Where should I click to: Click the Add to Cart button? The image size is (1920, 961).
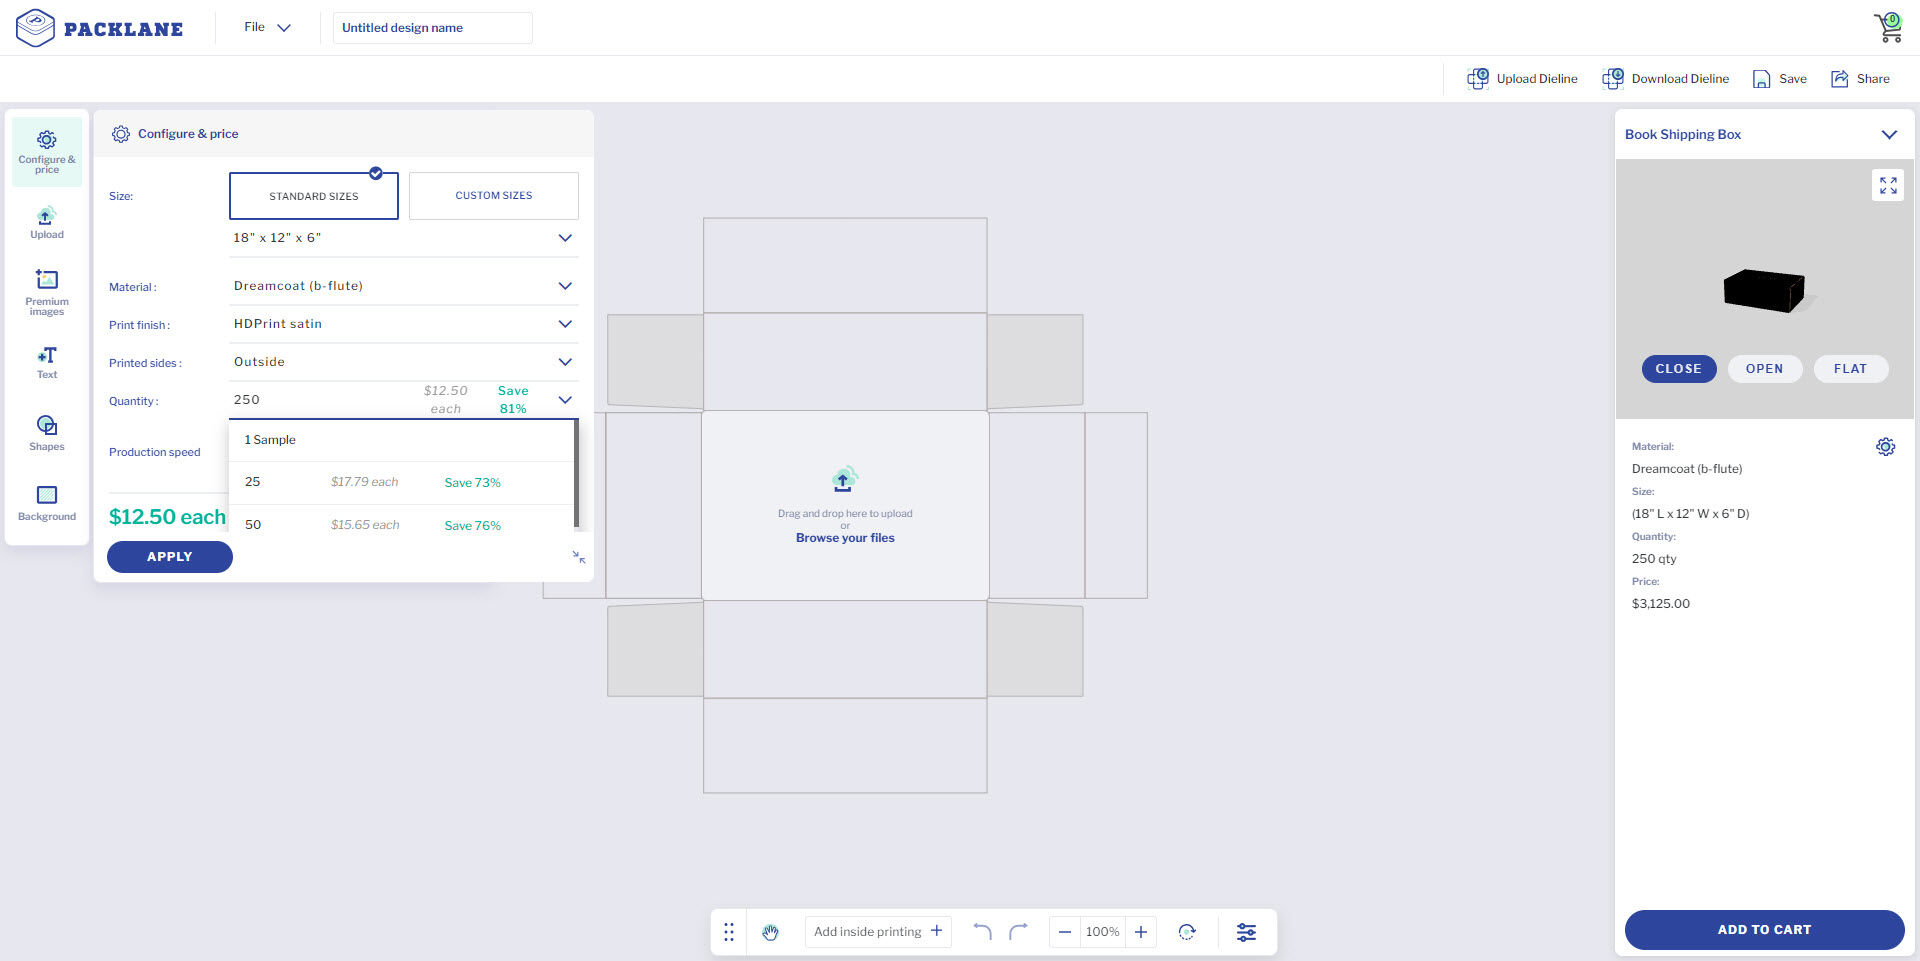pos(1763,929)
